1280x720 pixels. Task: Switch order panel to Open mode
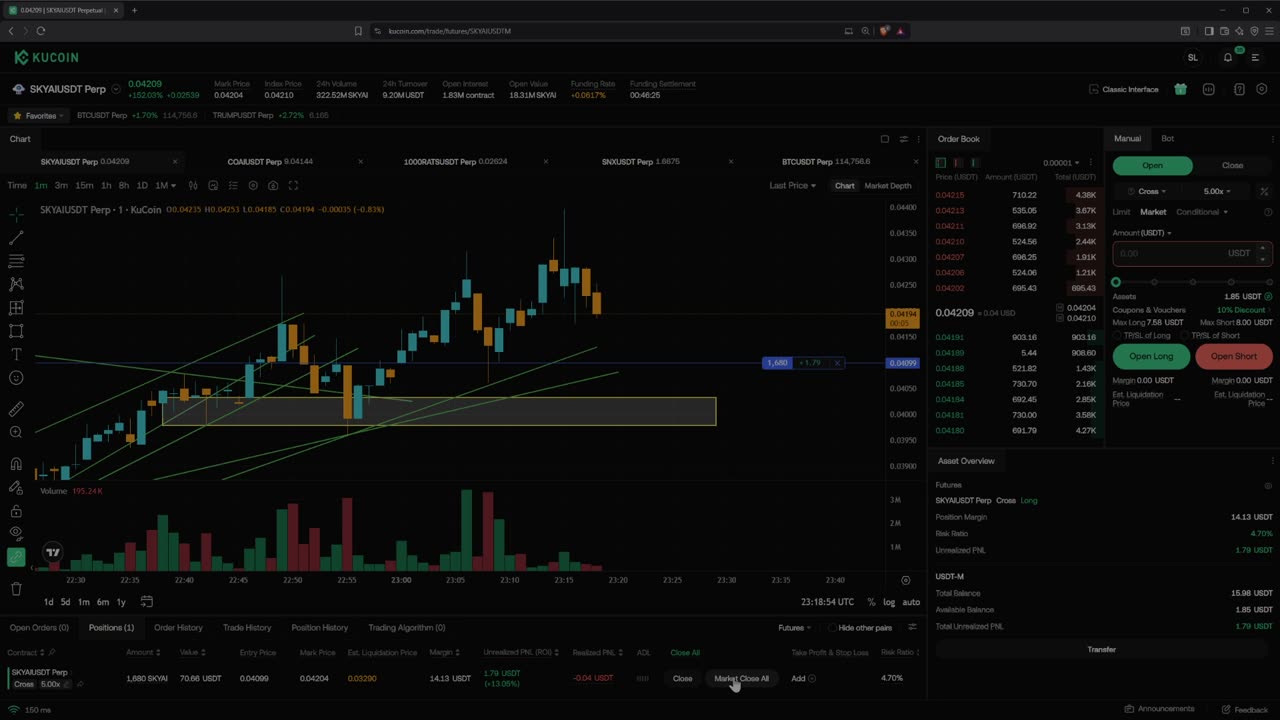coord(1152,165)
